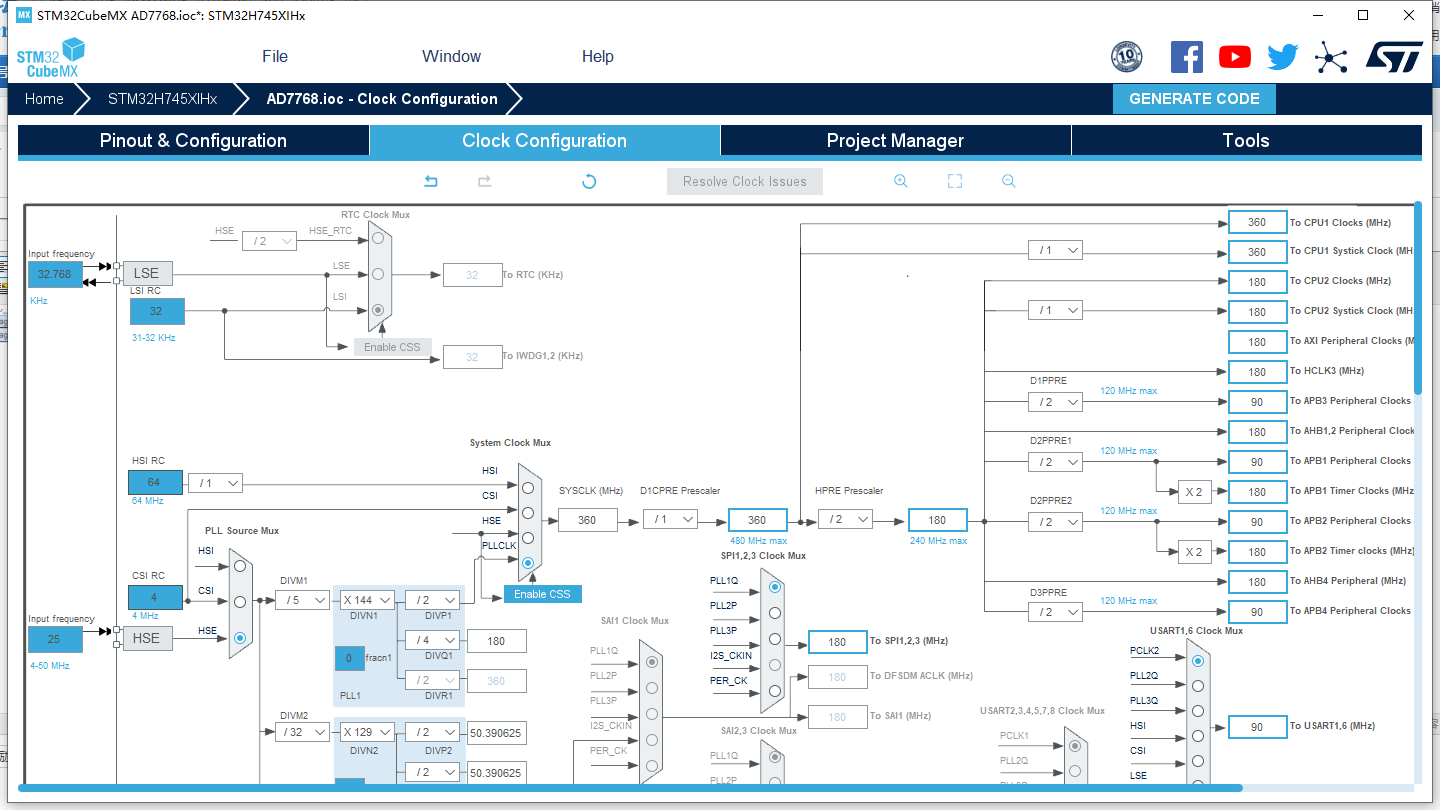
Task: Click the GENERATE CODE button
Action: pyautogui.click(x=1194, y=99)
